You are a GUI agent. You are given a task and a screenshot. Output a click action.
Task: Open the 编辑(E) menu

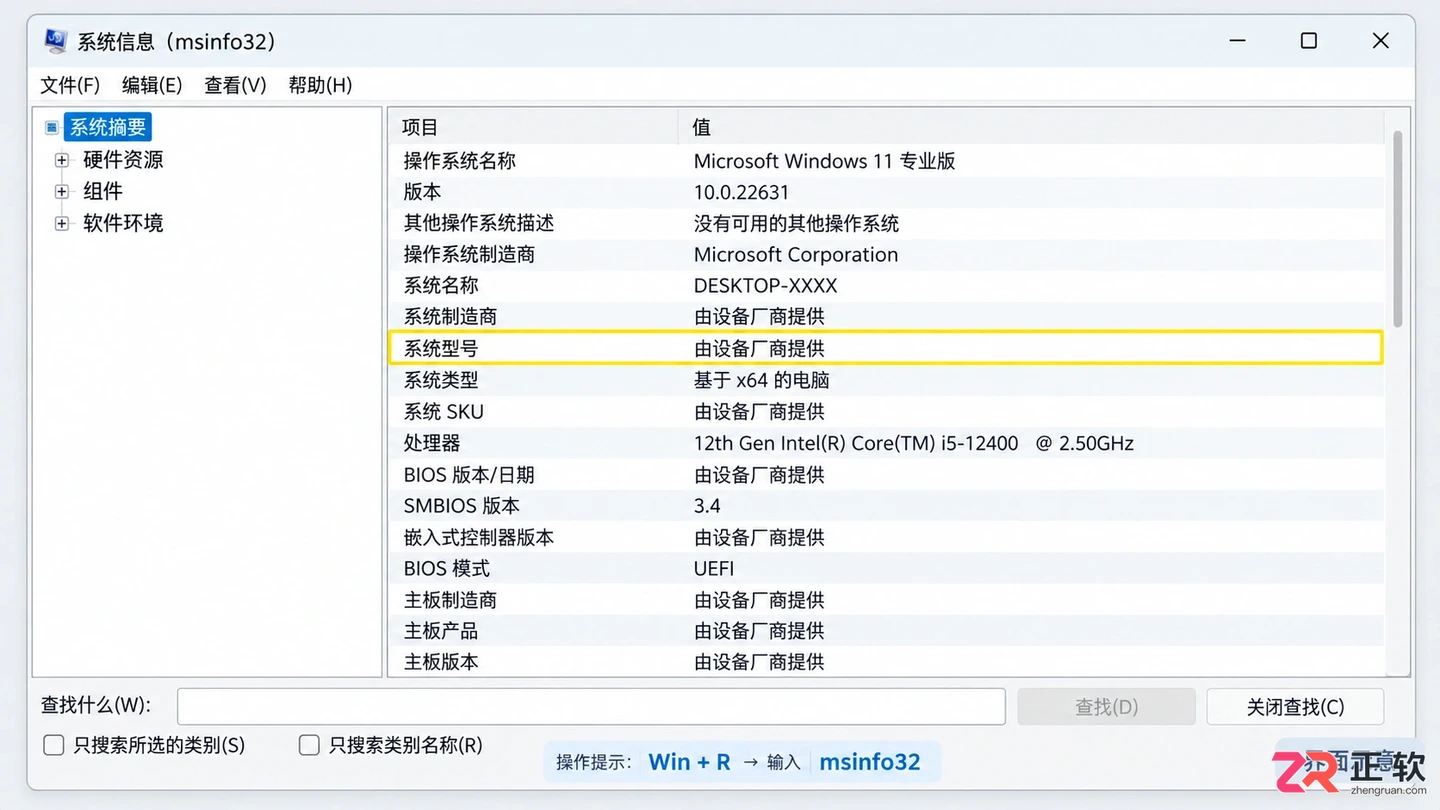(x=152, y=85)
